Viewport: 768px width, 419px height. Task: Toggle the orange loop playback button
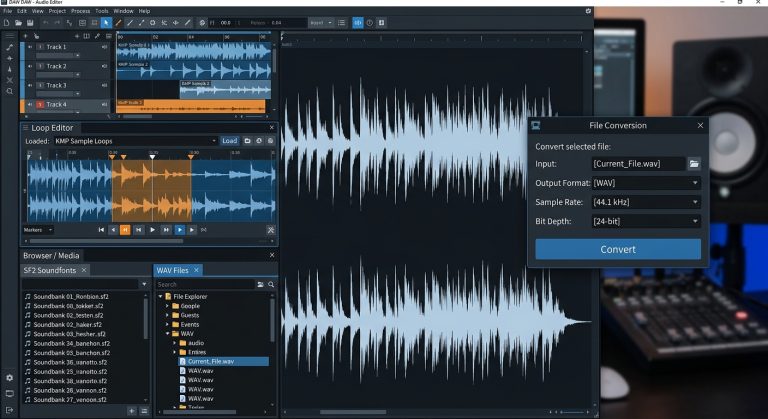point(125,229)
